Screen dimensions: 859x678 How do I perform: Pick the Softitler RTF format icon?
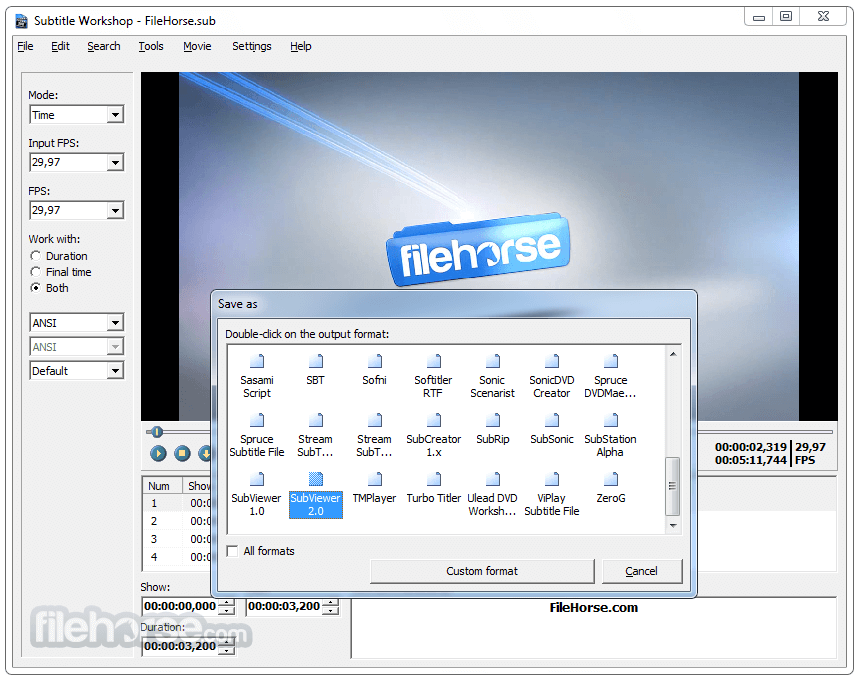434,361
